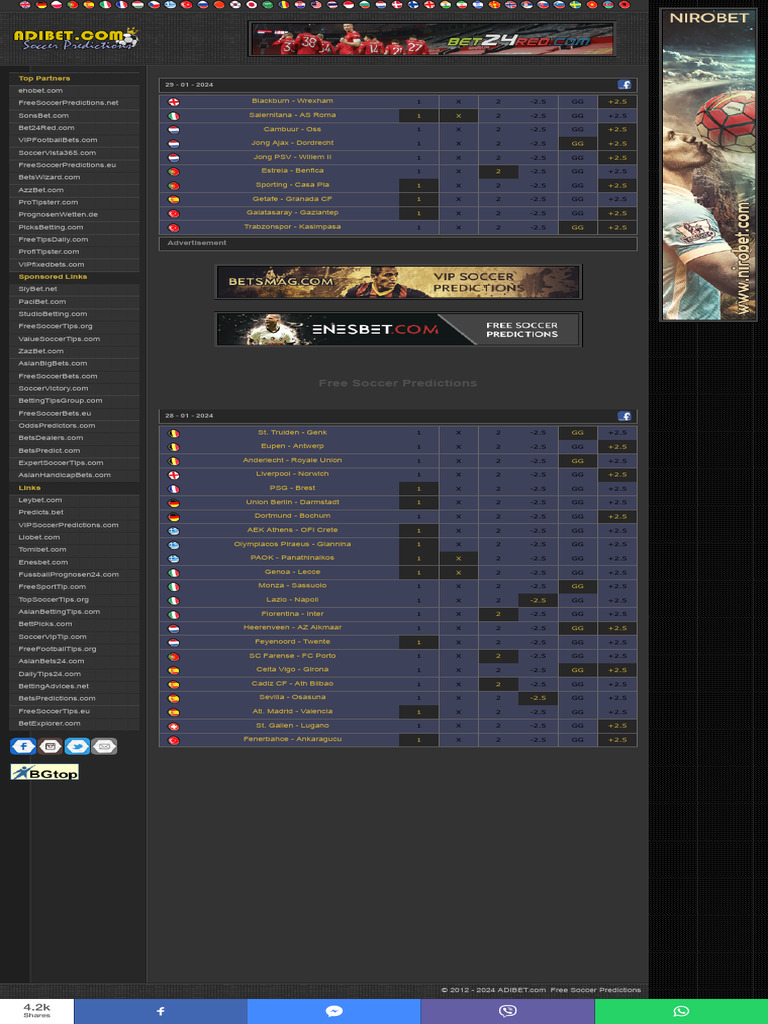This screenshot has height=1024, width=768.
Task: Click the ADIBET.COM site logo
Action: coord(76,39)
